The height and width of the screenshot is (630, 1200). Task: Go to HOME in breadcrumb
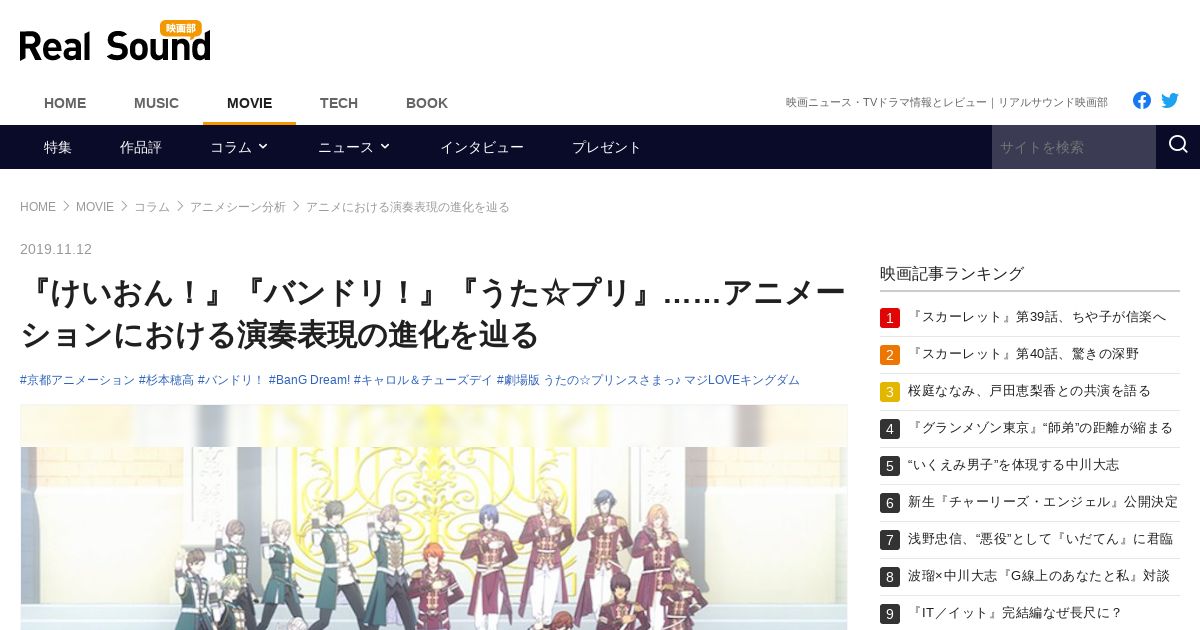coord(38,207)
